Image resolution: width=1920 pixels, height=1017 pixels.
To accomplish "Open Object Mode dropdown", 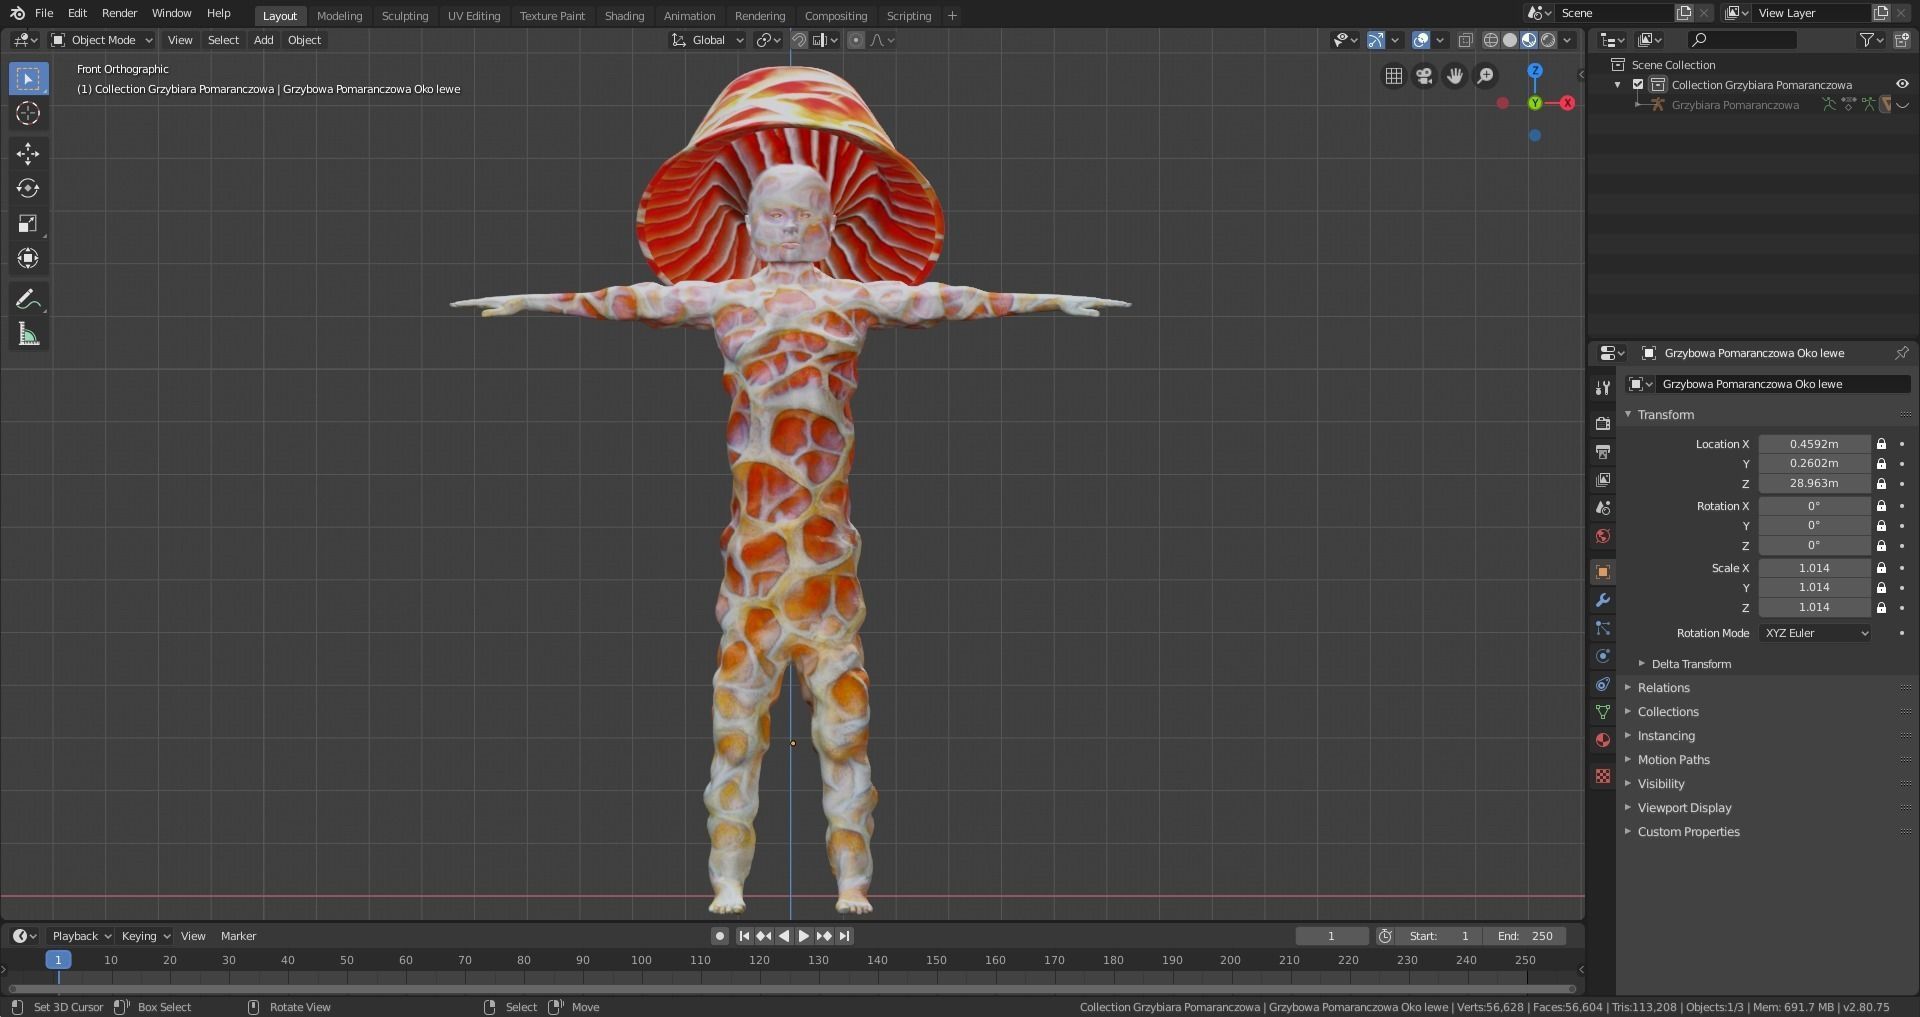I will point(102,40).
